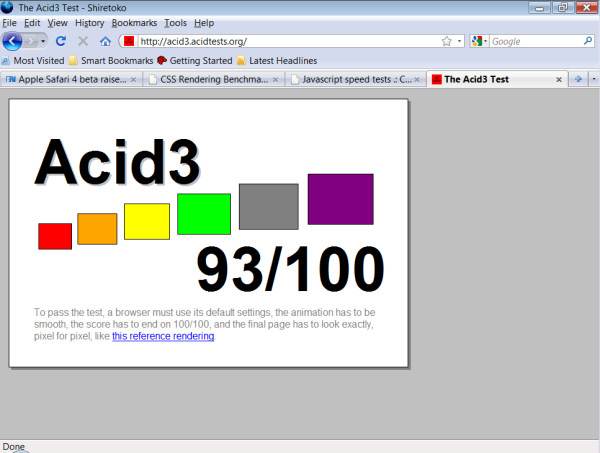This screenshot has height=453, width=600.
Task: Click the green square in Acid3 test
Action: pyautogui.click(x=204, y=214)
